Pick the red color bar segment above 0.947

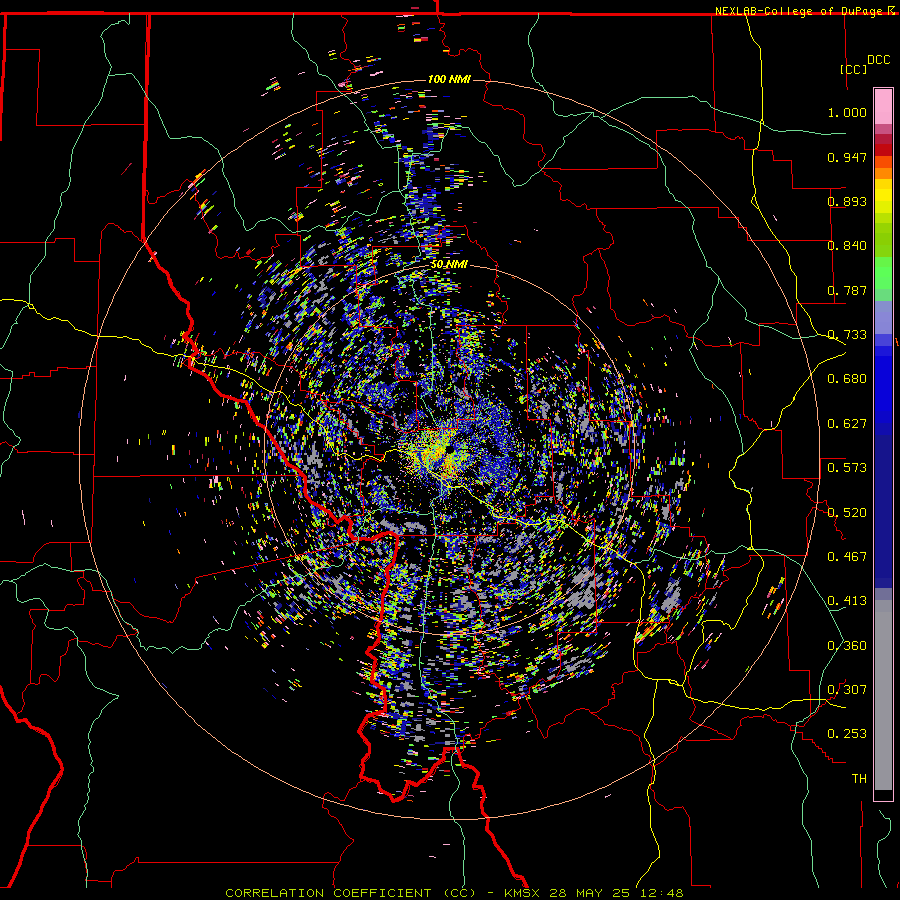(x=883, y=149)
